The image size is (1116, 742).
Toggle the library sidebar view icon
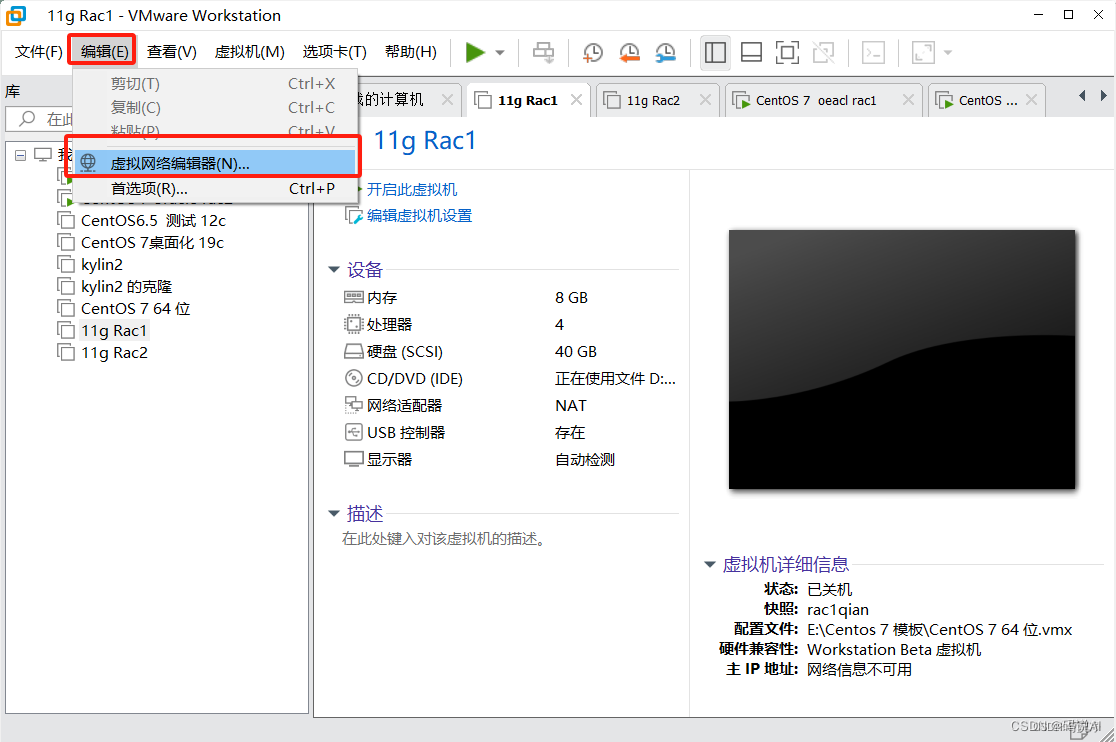(x=715, y=53)
